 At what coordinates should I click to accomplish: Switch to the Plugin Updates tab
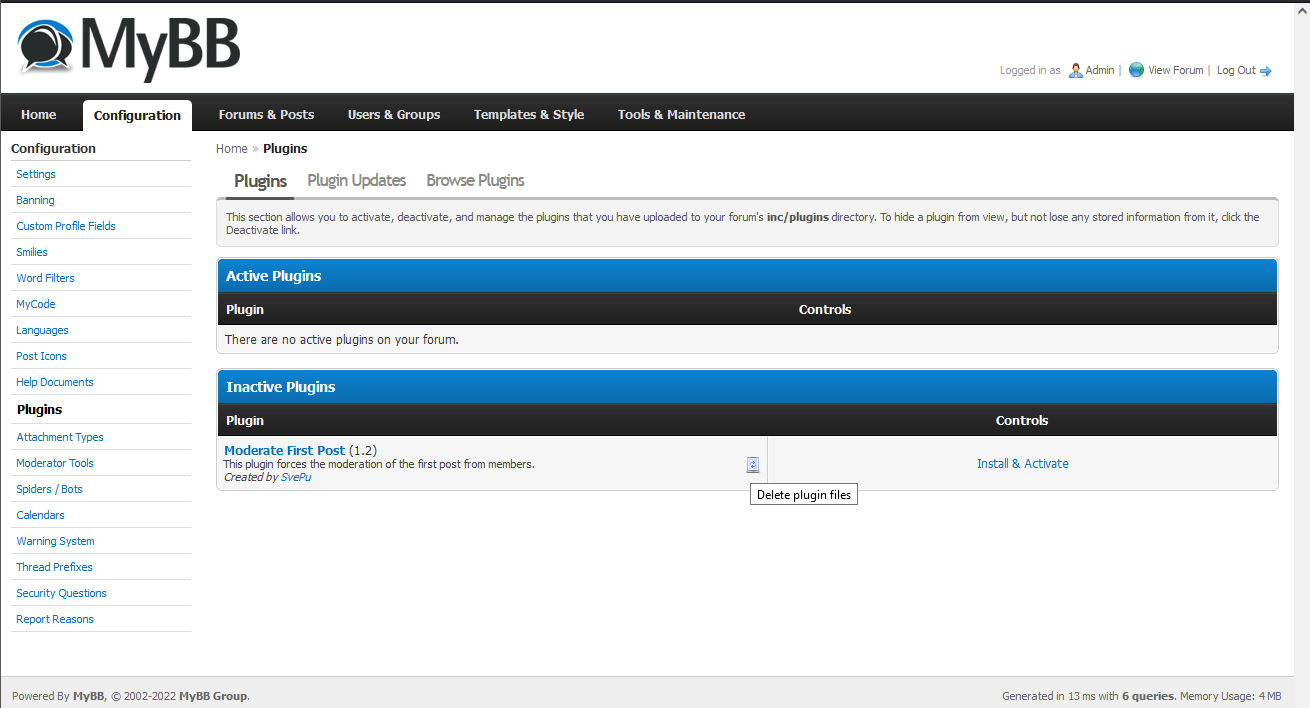356,181
